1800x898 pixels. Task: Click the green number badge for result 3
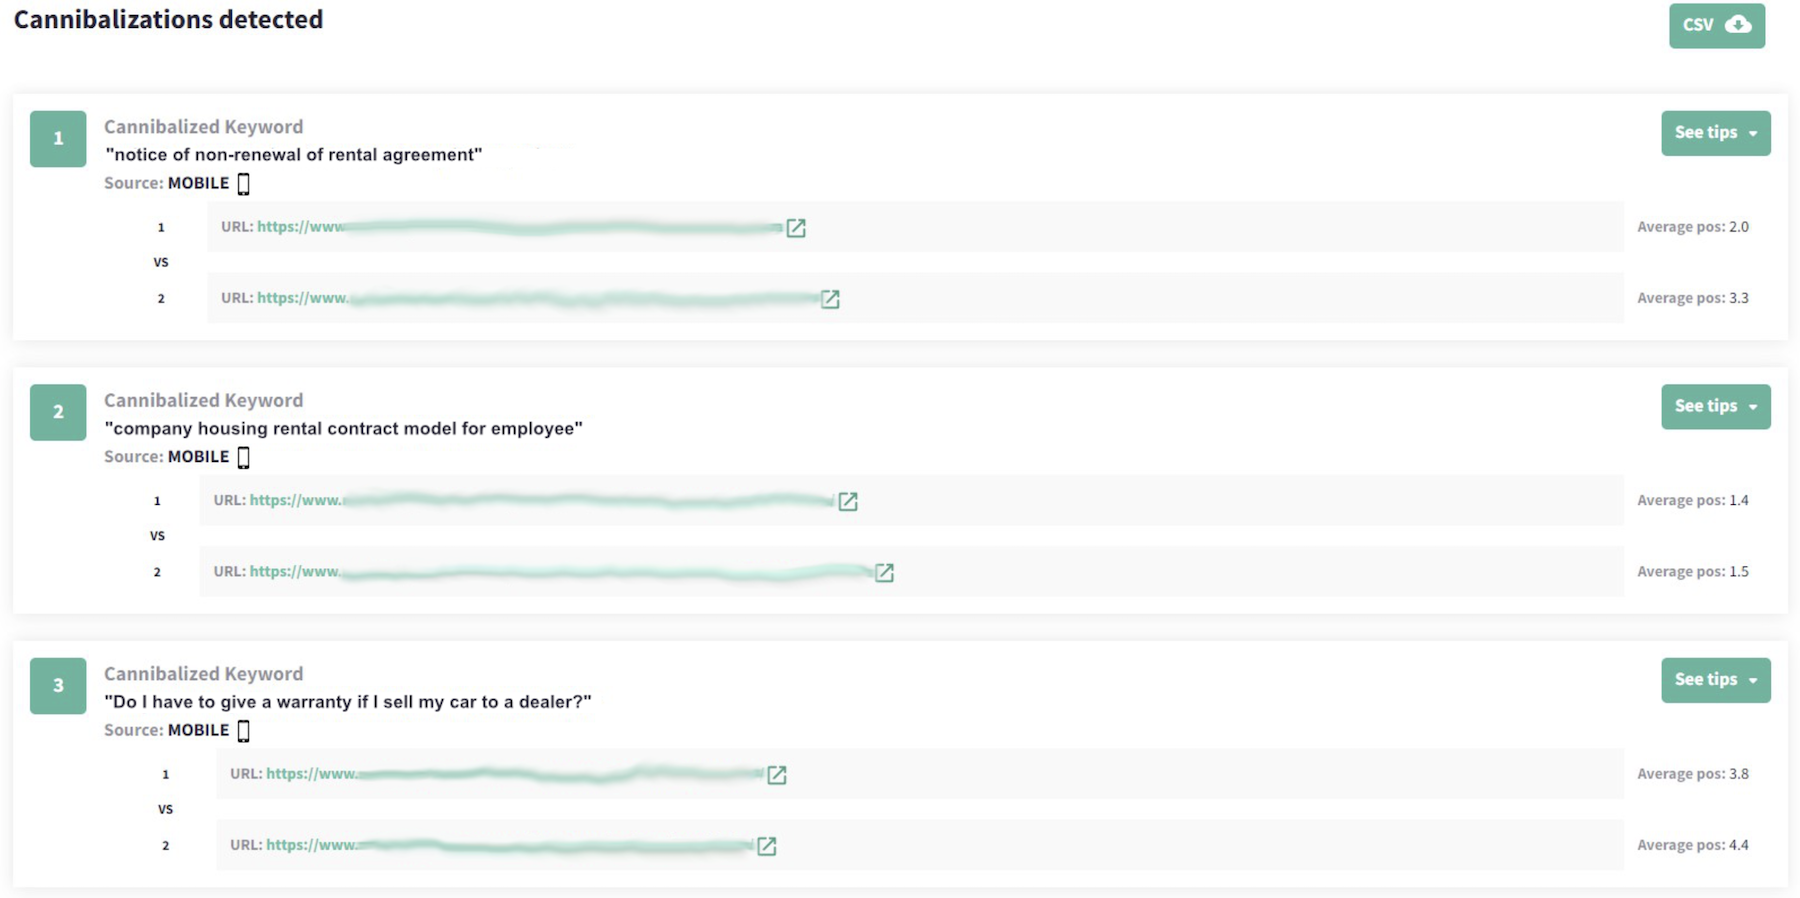click(x=57, y=686)
